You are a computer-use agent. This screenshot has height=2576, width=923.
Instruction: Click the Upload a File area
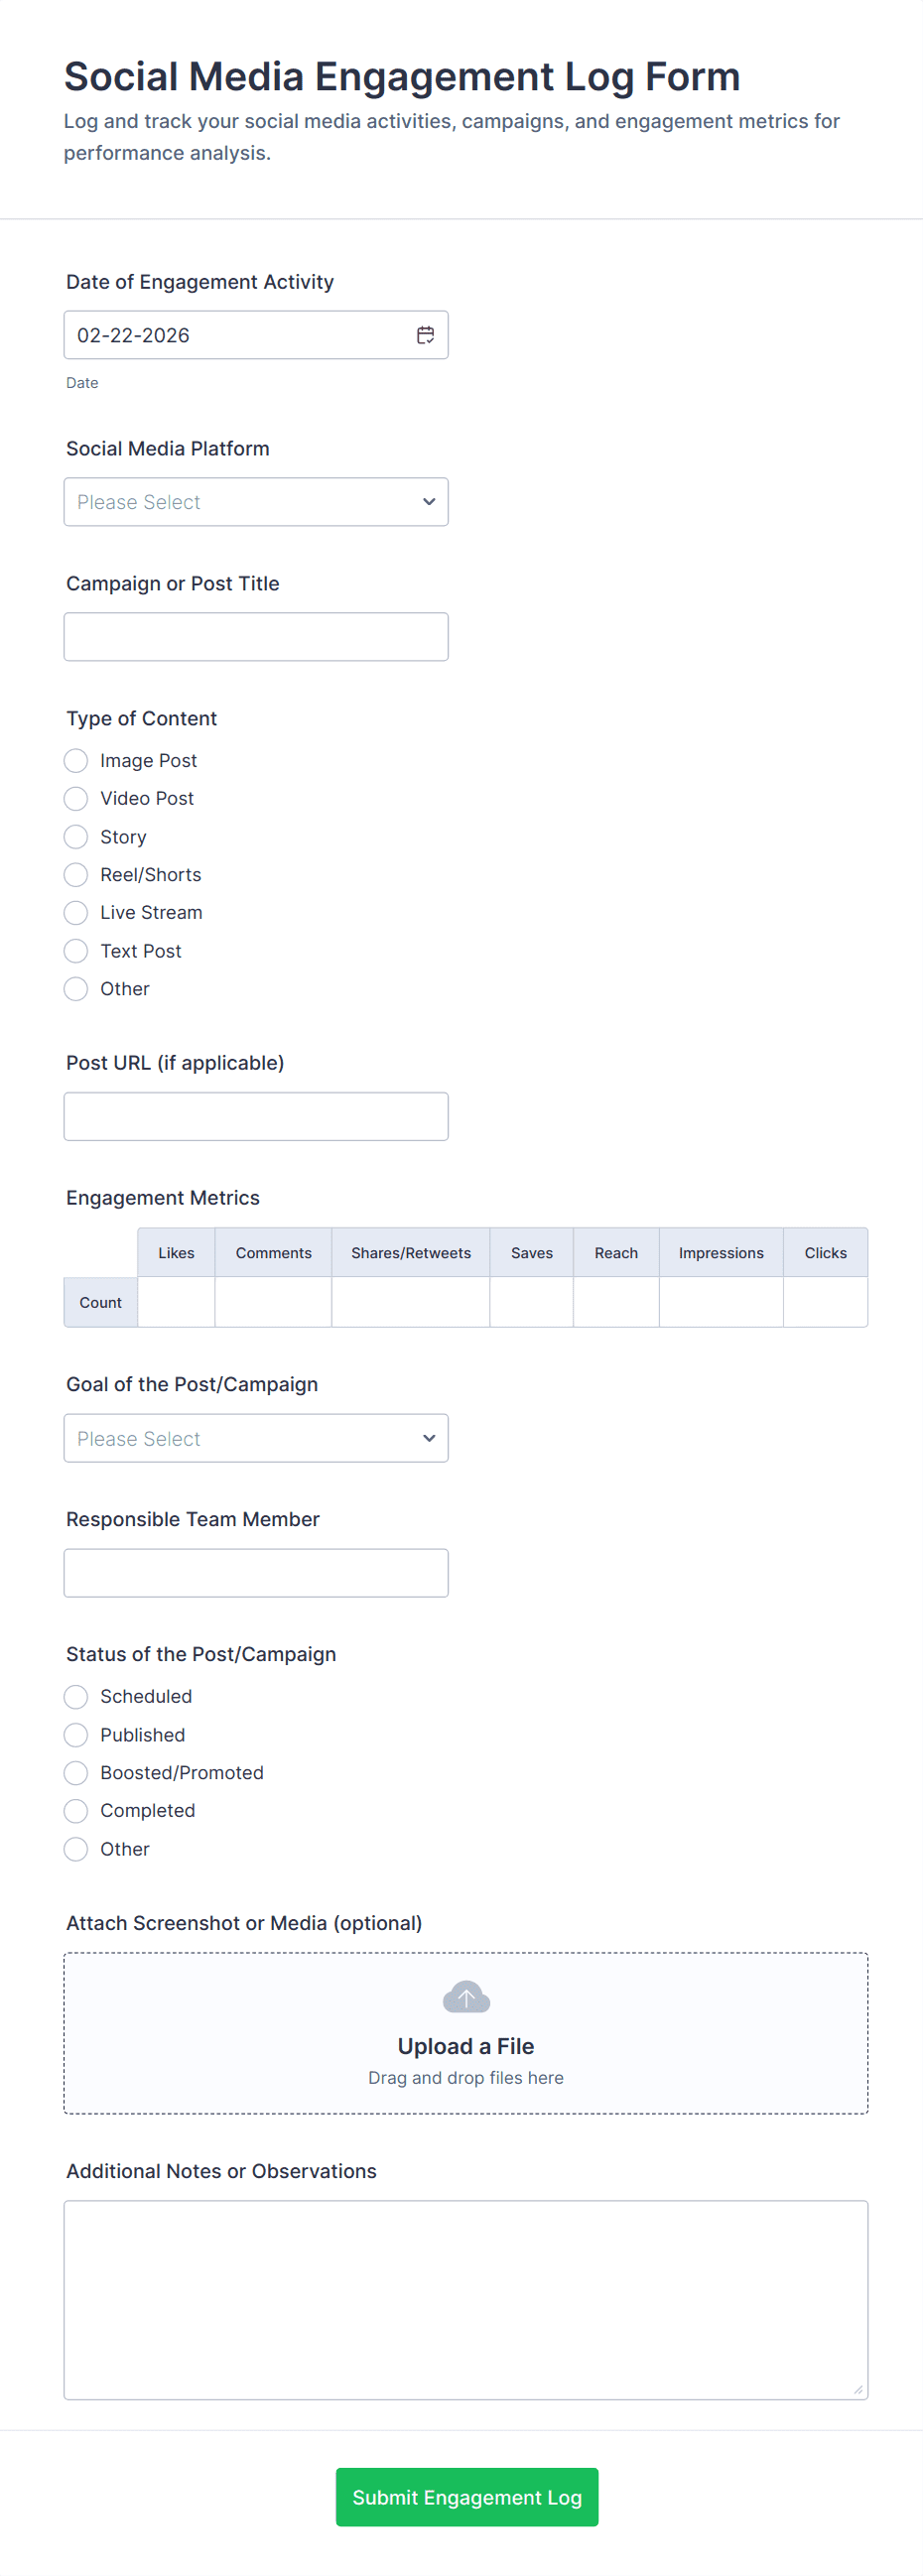pyautogui.click(x=465, y=2046)
